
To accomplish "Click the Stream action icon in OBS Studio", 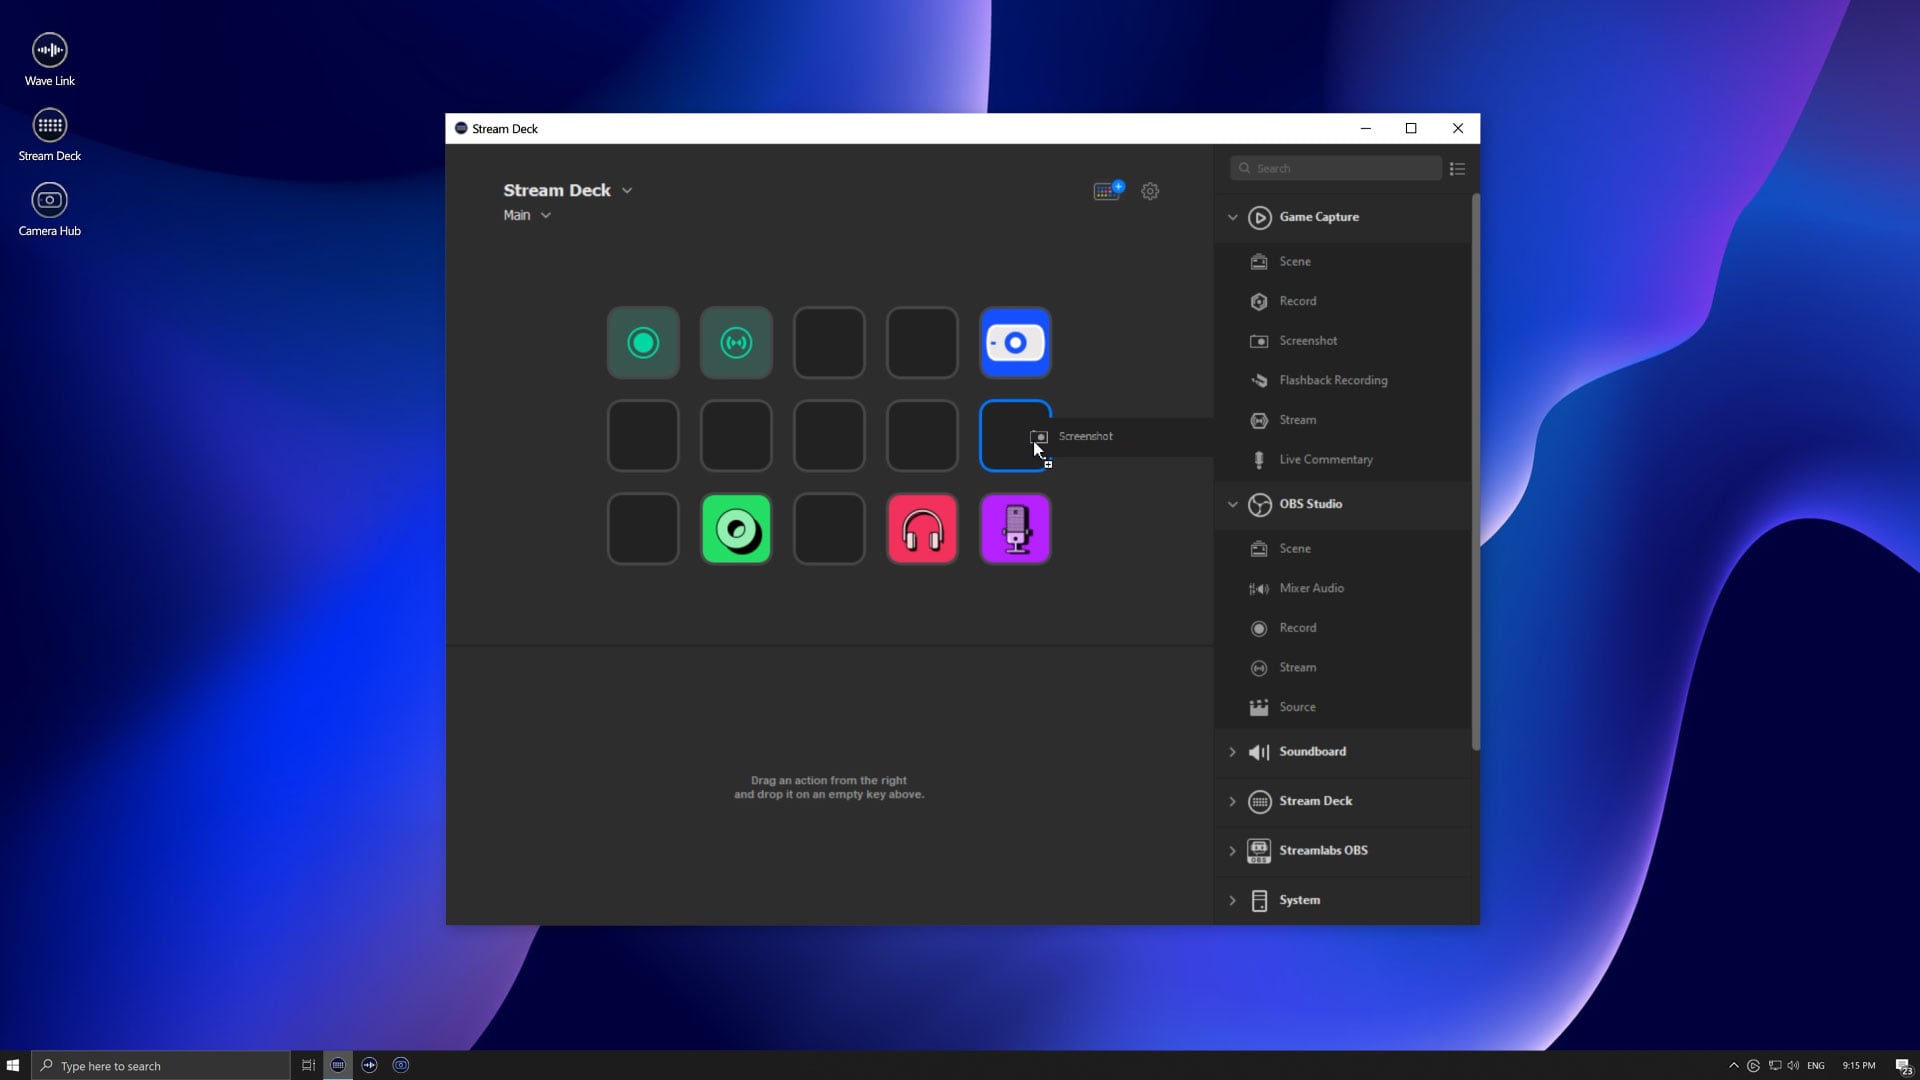I will click(x=1258, y=667).
